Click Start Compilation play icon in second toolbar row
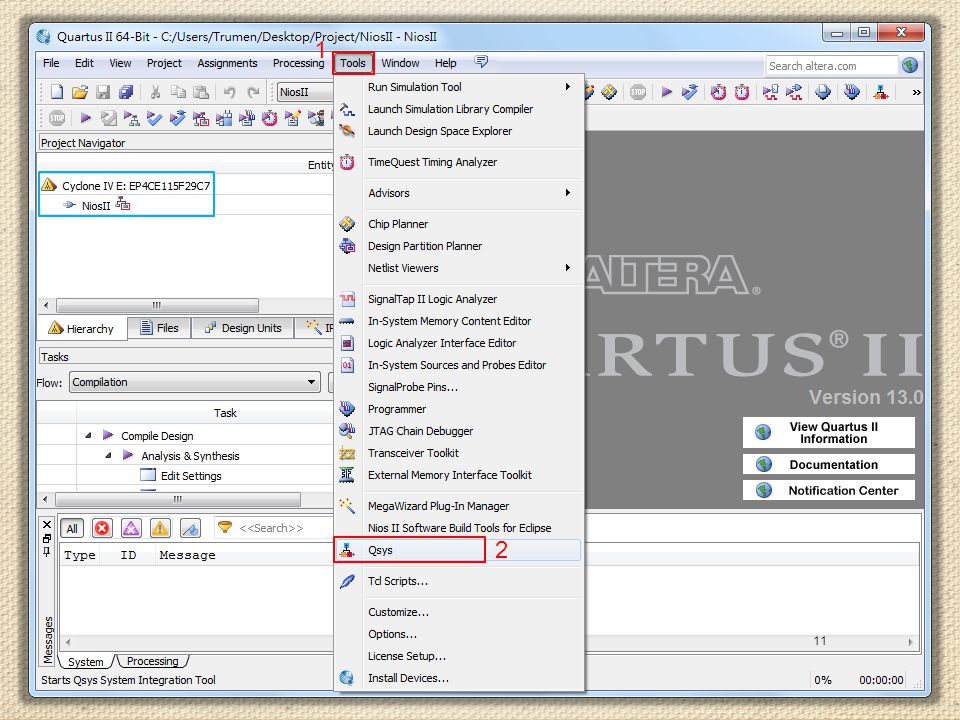 click(x=86, y=118)
